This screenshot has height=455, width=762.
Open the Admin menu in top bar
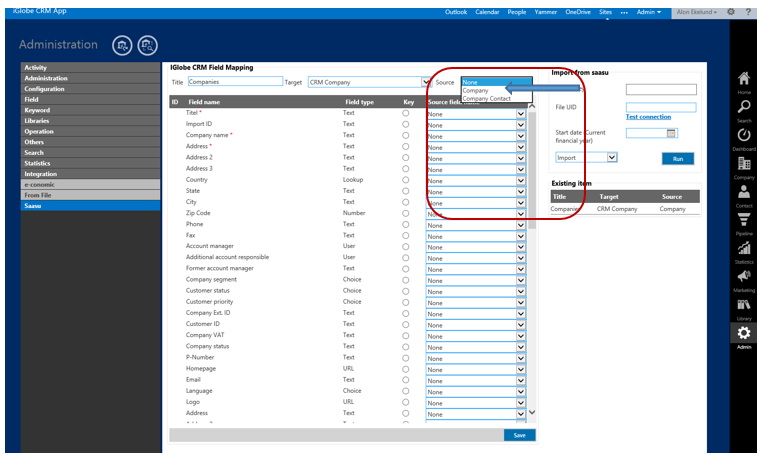[649, 12]
